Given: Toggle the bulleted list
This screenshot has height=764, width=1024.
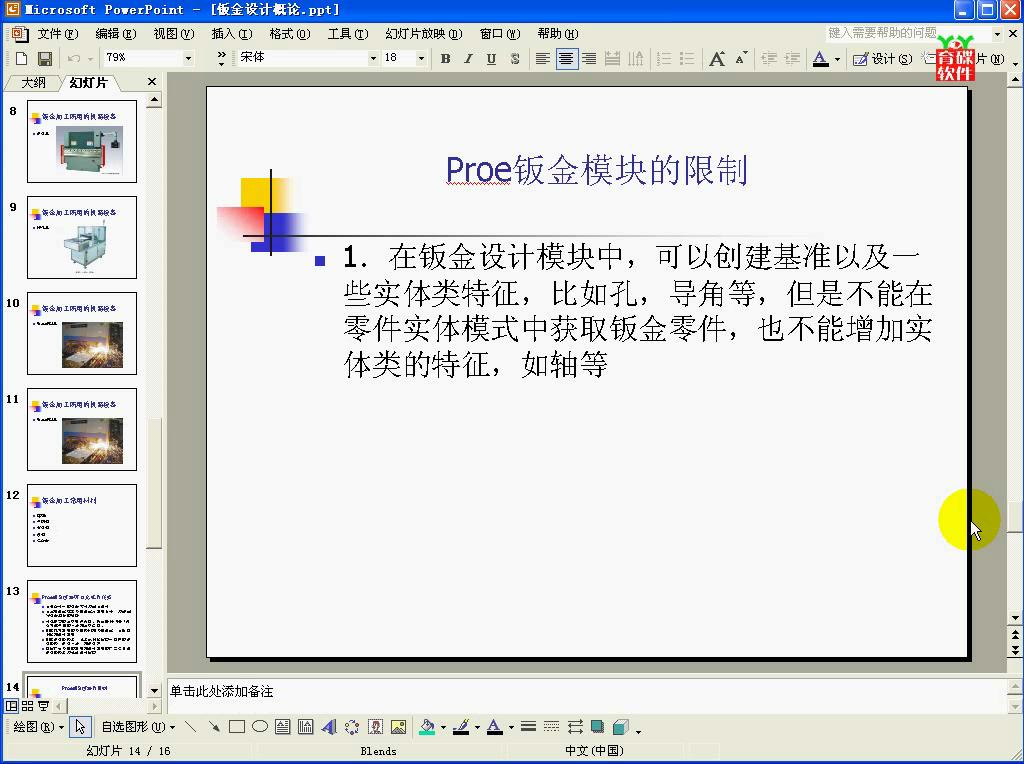Looking at the screenshot, I should pos(687,59).
